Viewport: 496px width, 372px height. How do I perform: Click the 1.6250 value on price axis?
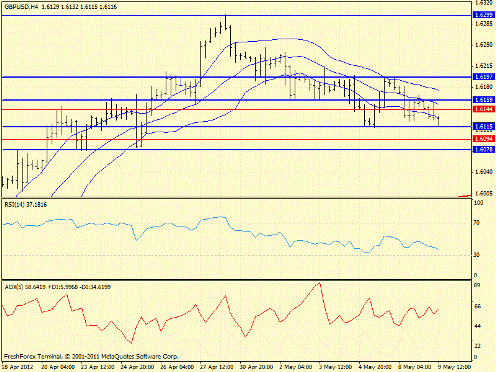point(484,45)
